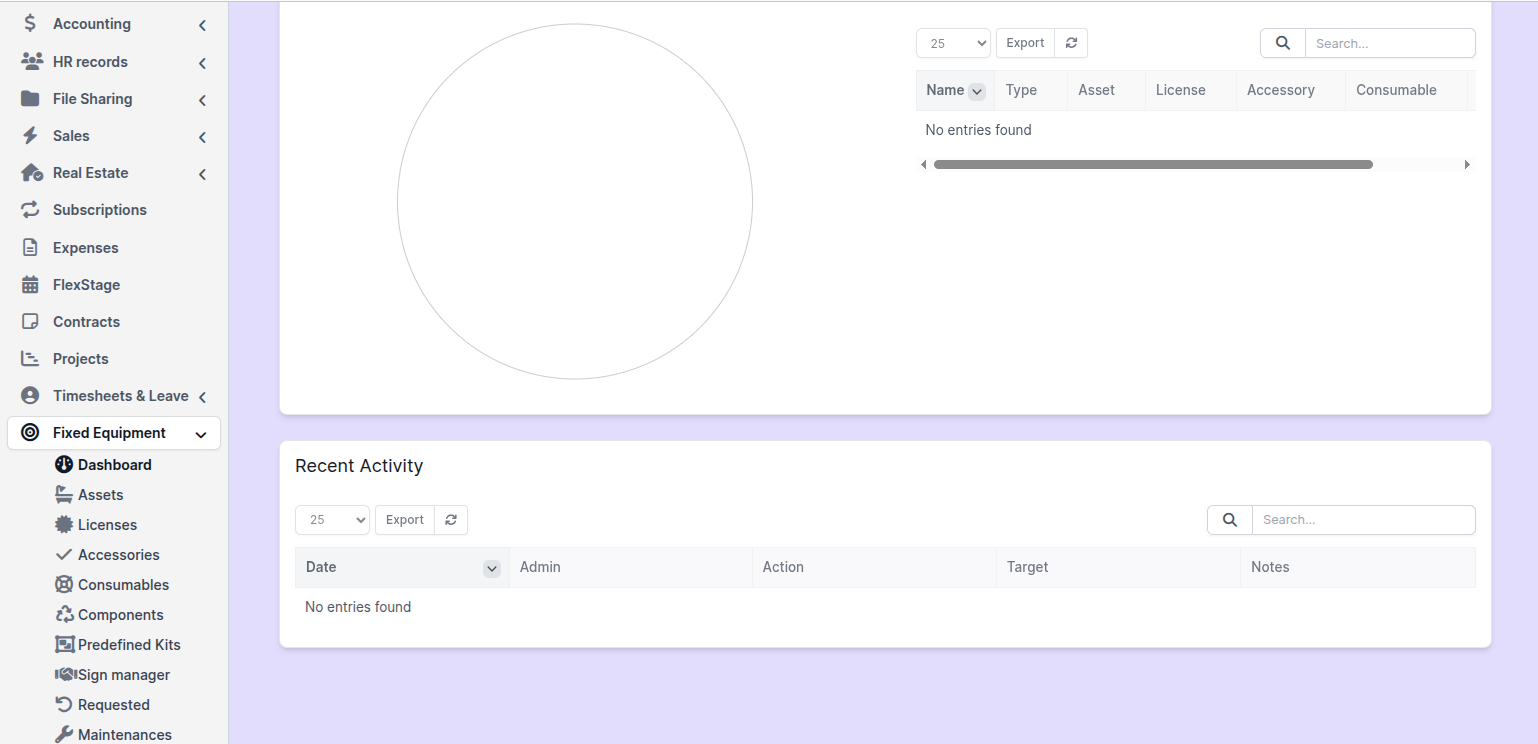The image size is (1538, 744).
Task: Click the Maintenances wrench icon
Action: point(64,735)
